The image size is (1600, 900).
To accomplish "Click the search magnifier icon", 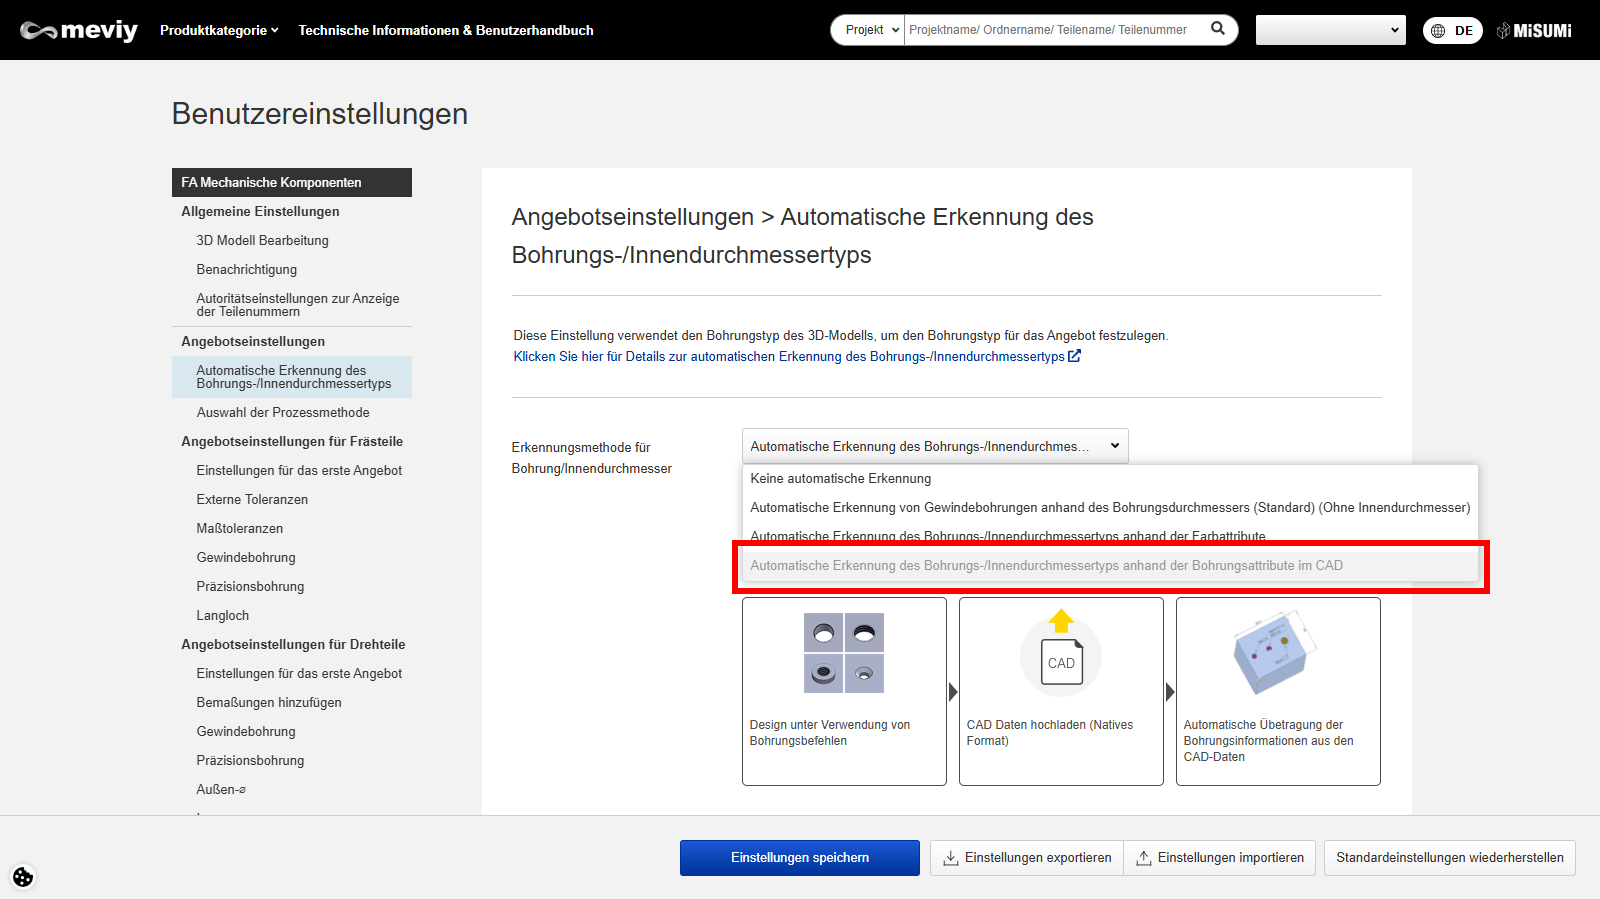I will point(1217,29).
